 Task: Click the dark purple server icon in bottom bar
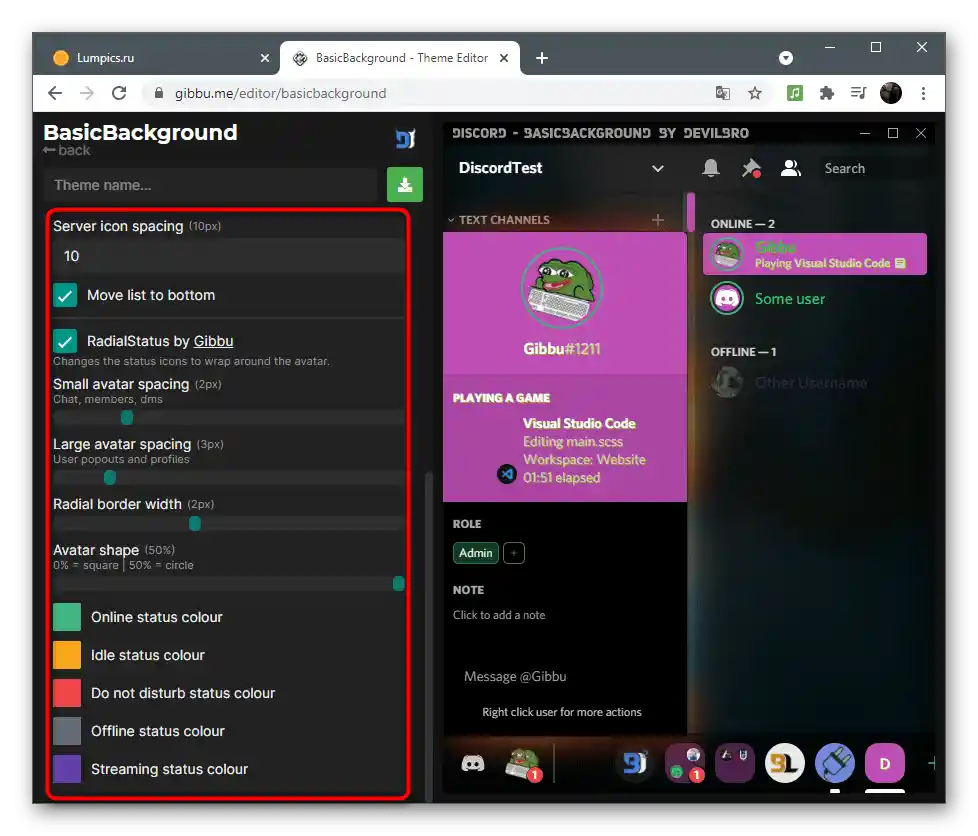tap(735, 763)
